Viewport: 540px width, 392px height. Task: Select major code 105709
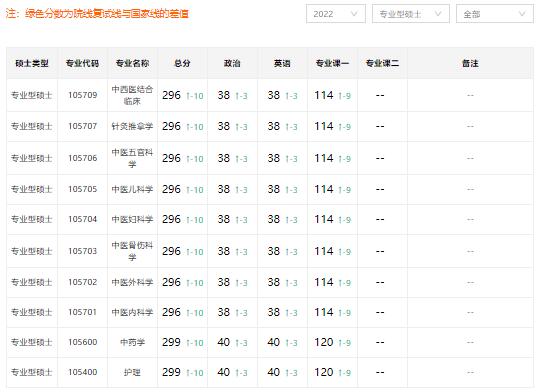tap(83, 95)
